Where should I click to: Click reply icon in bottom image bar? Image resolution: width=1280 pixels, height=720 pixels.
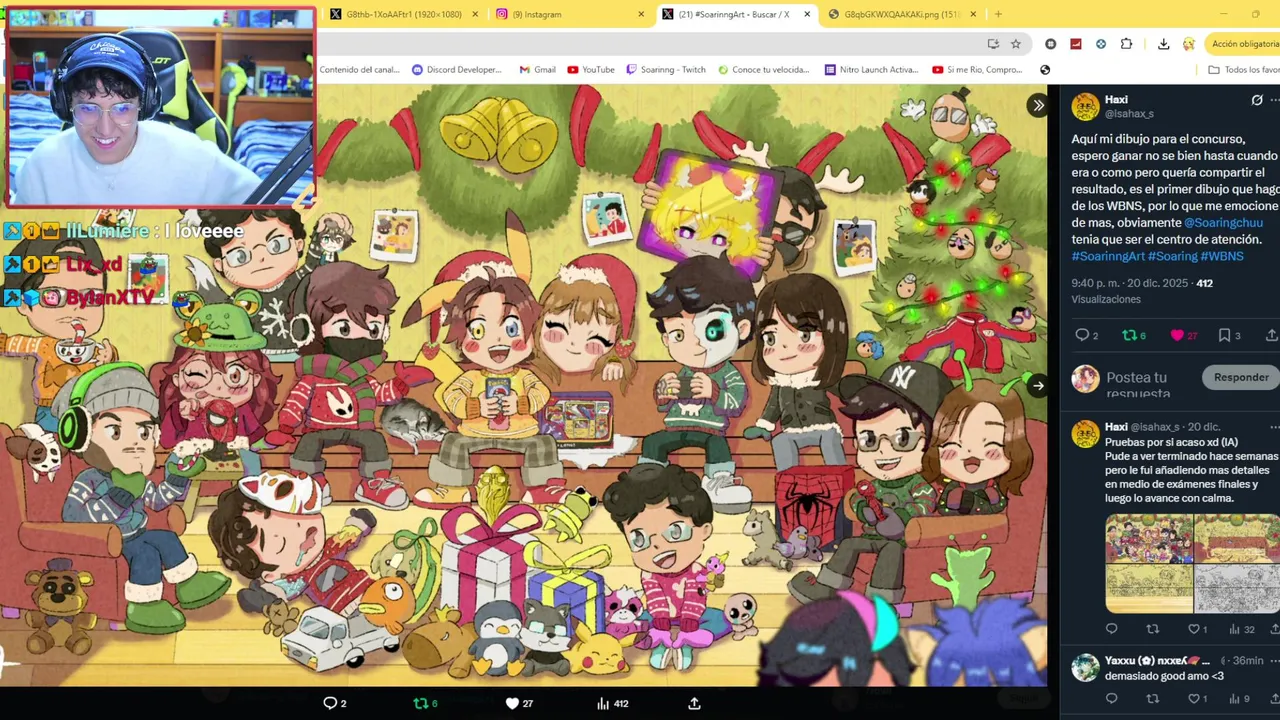click(330, 703)
